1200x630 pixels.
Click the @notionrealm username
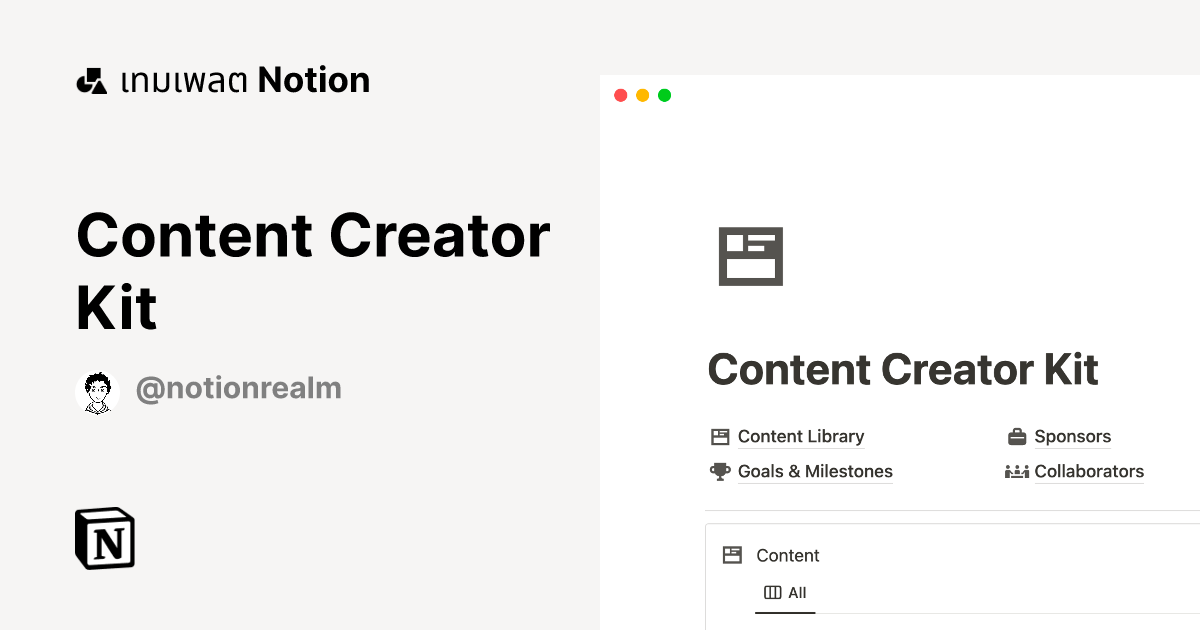click(x=237, y=389)
